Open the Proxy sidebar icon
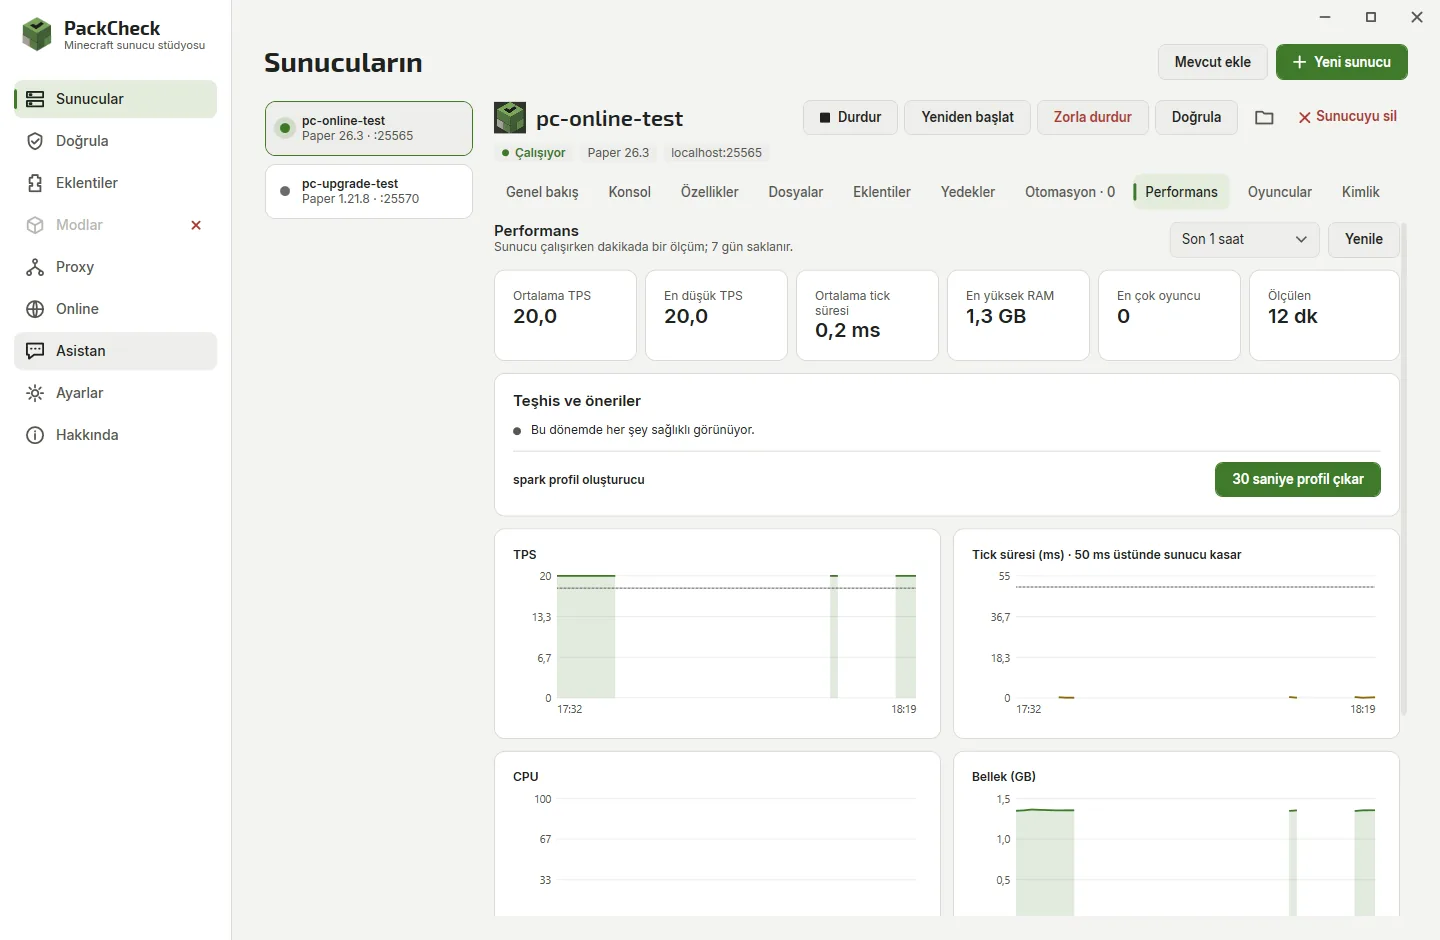 pos(35,267)
